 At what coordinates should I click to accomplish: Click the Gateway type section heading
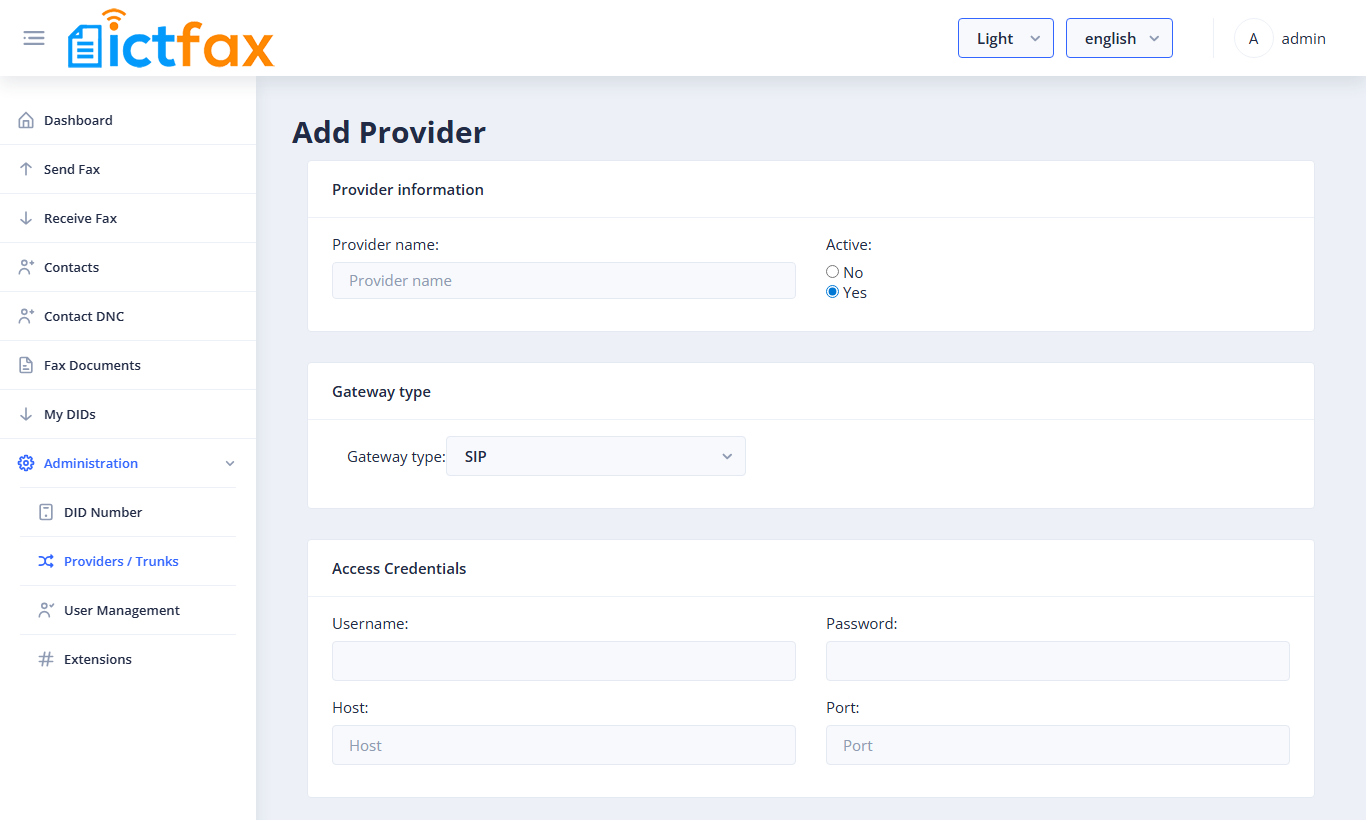click(381, 391)
